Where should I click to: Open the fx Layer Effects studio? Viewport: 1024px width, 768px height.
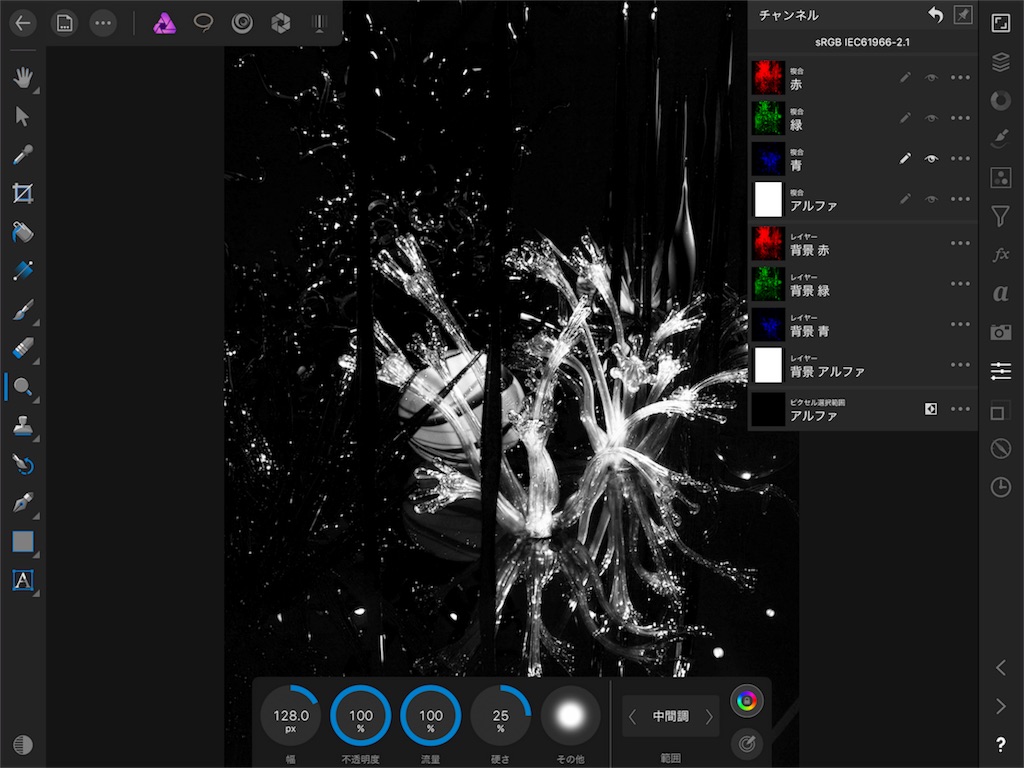point(1000,255)
